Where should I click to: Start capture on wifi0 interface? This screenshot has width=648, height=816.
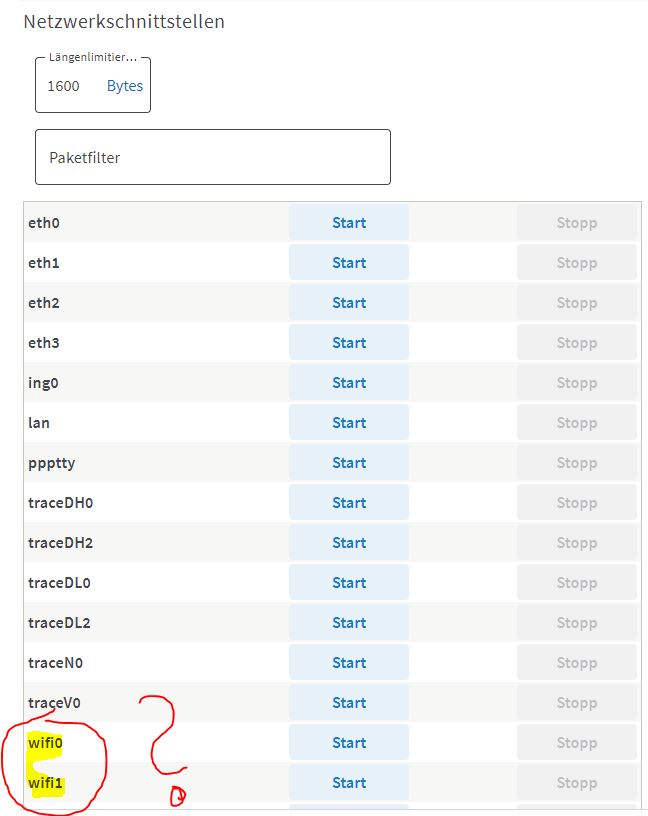click(349, 743)
